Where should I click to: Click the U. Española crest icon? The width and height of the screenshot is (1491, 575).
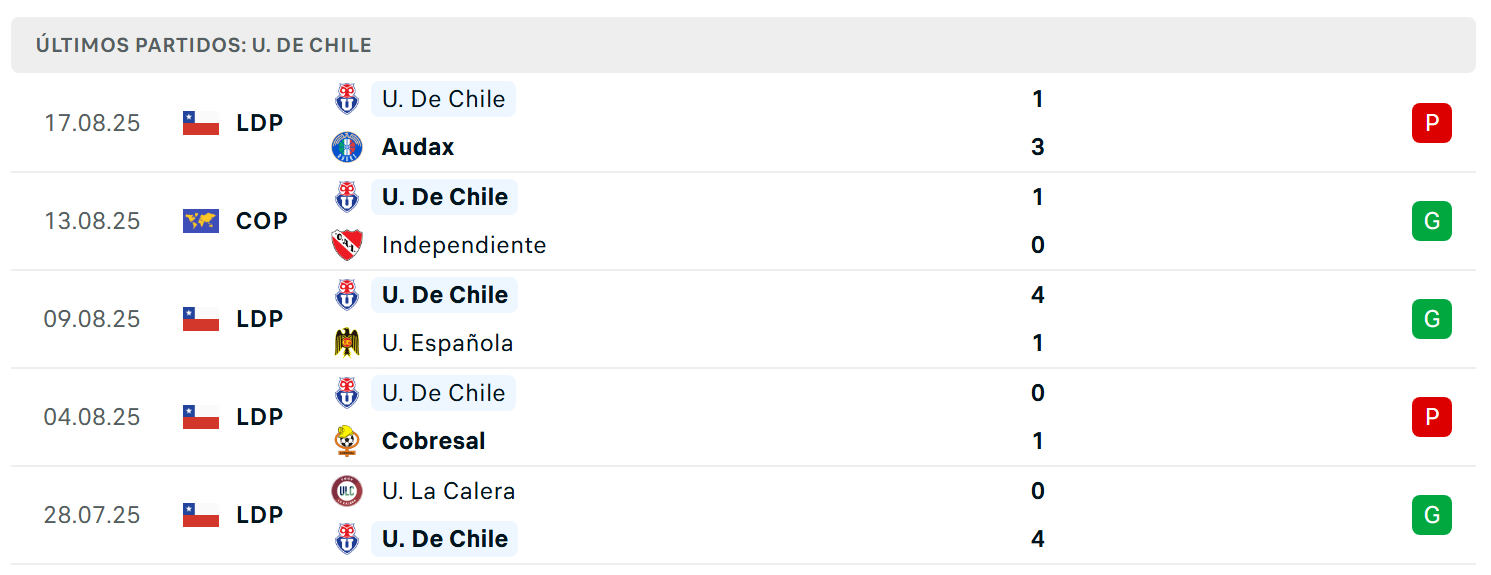point(347,343)
